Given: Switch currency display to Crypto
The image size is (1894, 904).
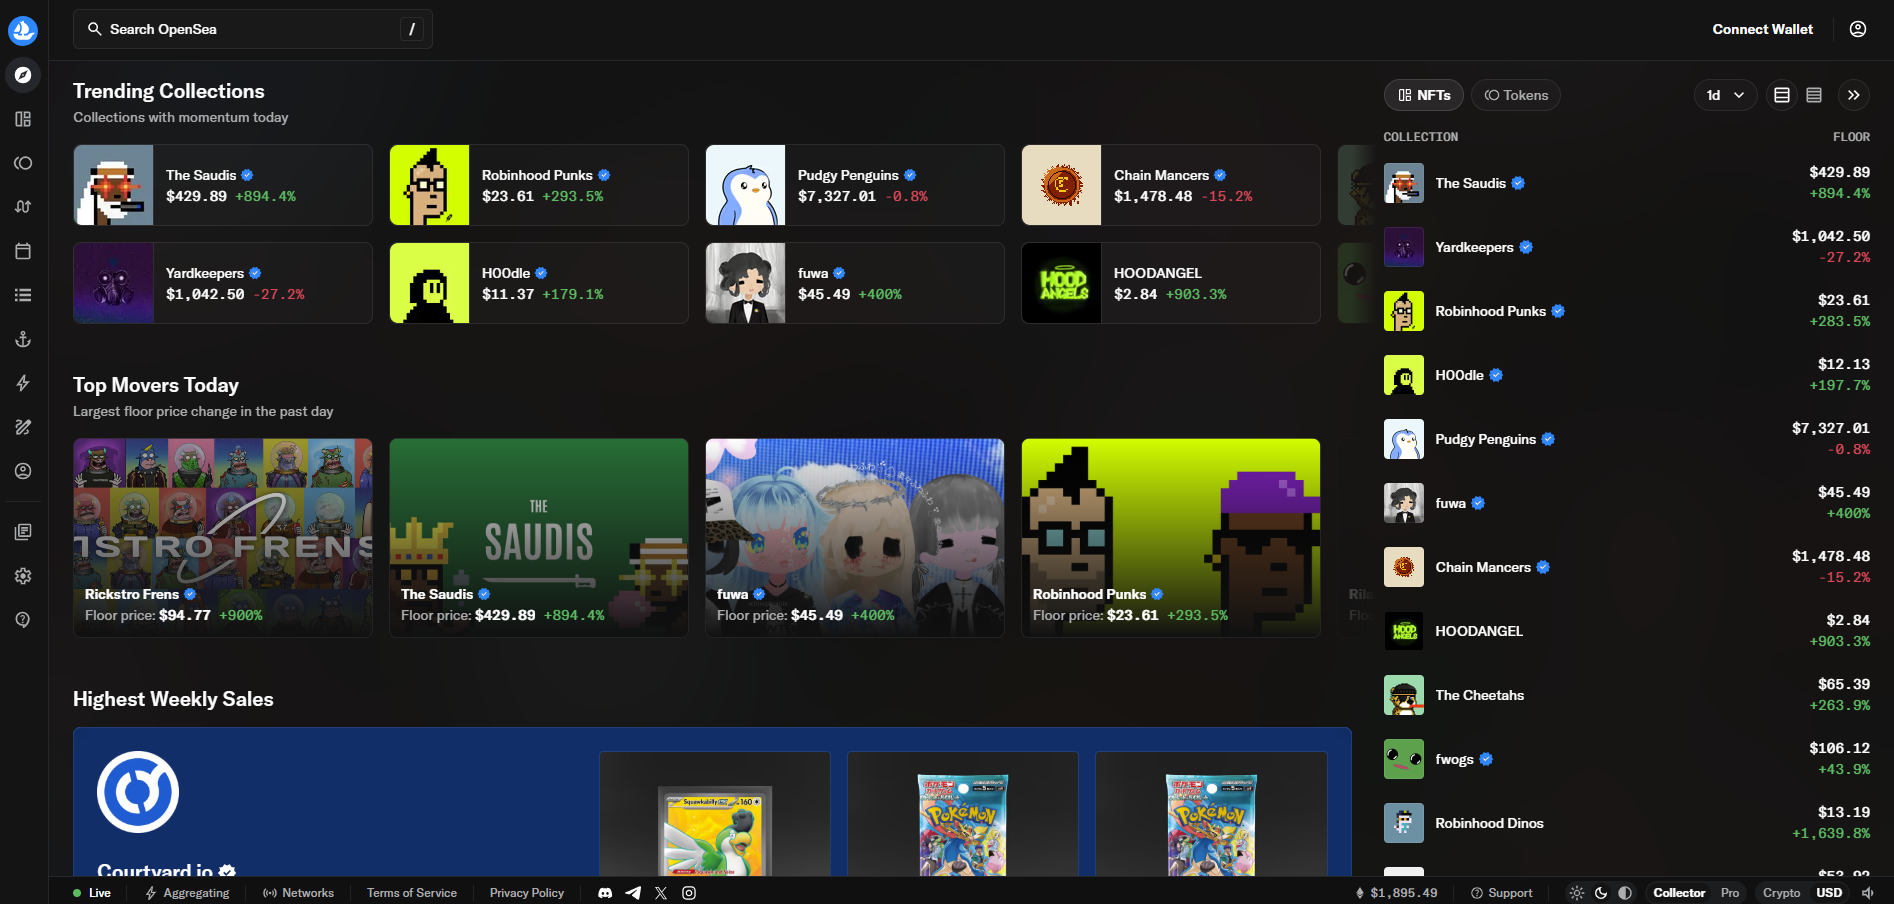Looking at the screenshot, I should pyautogui.click(x=1781, y=893).
